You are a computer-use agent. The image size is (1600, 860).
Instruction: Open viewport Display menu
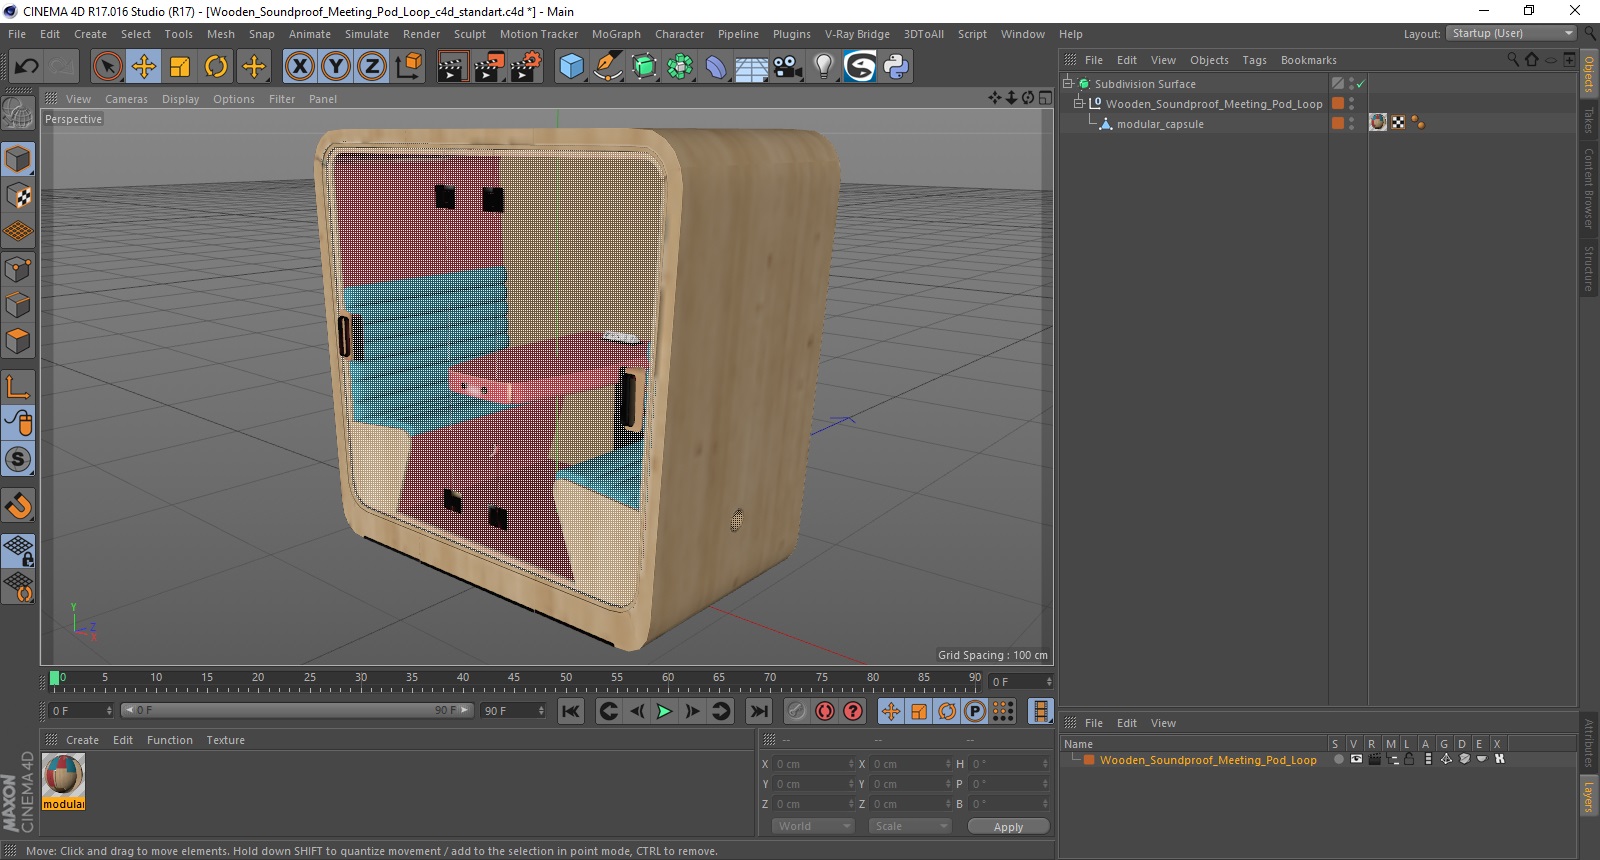181,99
